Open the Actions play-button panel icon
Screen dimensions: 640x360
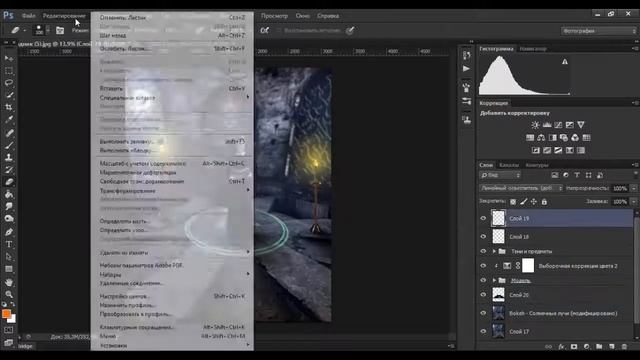(x=466, y=69)
